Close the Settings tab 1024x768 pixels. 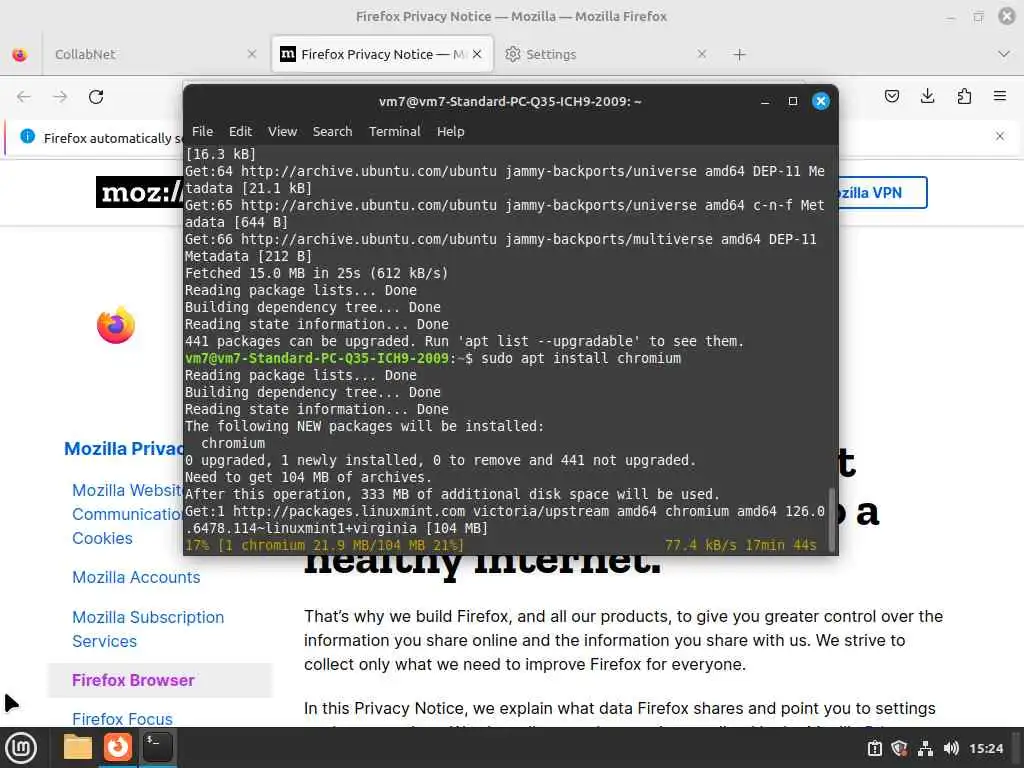click(701, 54)
